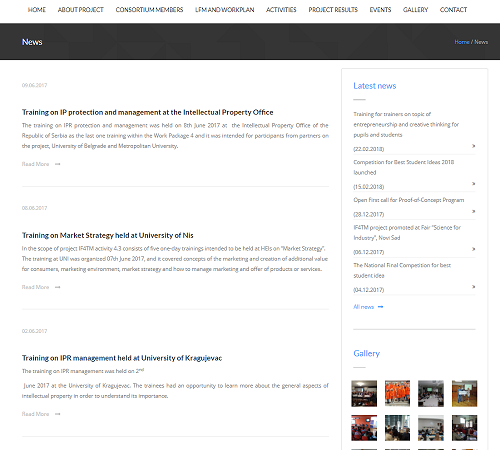Click chevron for the 15.02.2018 news item
500x450 pixels.
(473, 184)
